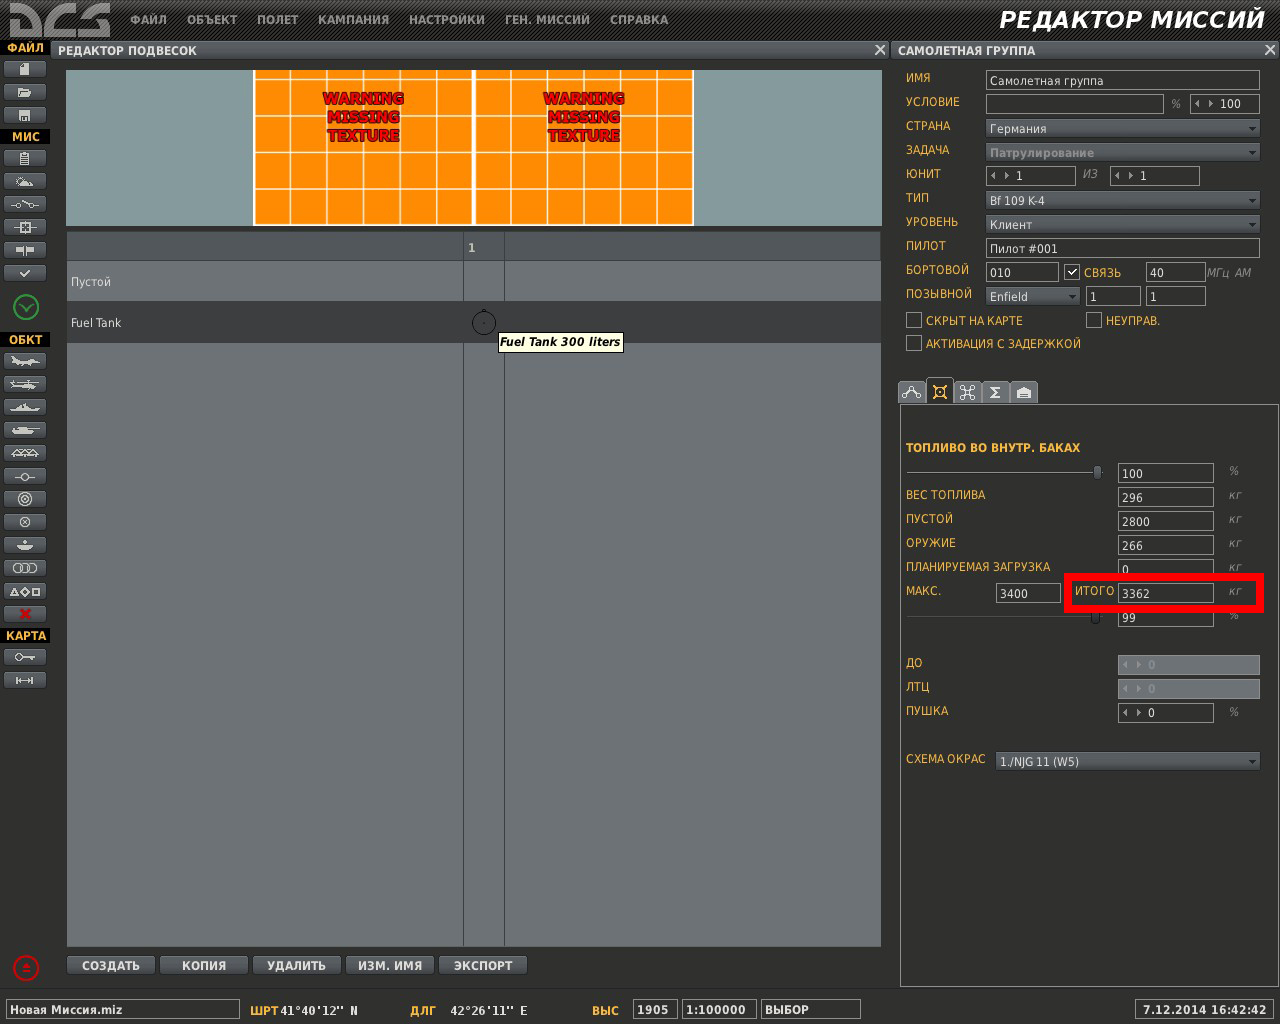Open the weather settings icon
The height and width of the screenshot is (1024, 1280).
(25, 181)
